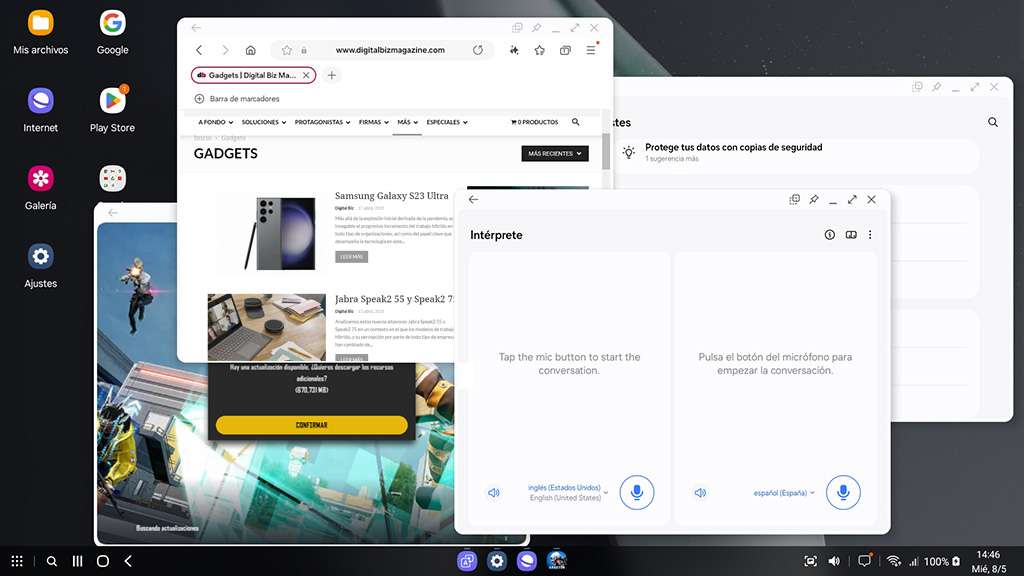Image resolution: width=1024 pixels, height=576 pixels.
Task: Open browser hamburger menu
Action: pyautogui.click(x=591, y=50)
